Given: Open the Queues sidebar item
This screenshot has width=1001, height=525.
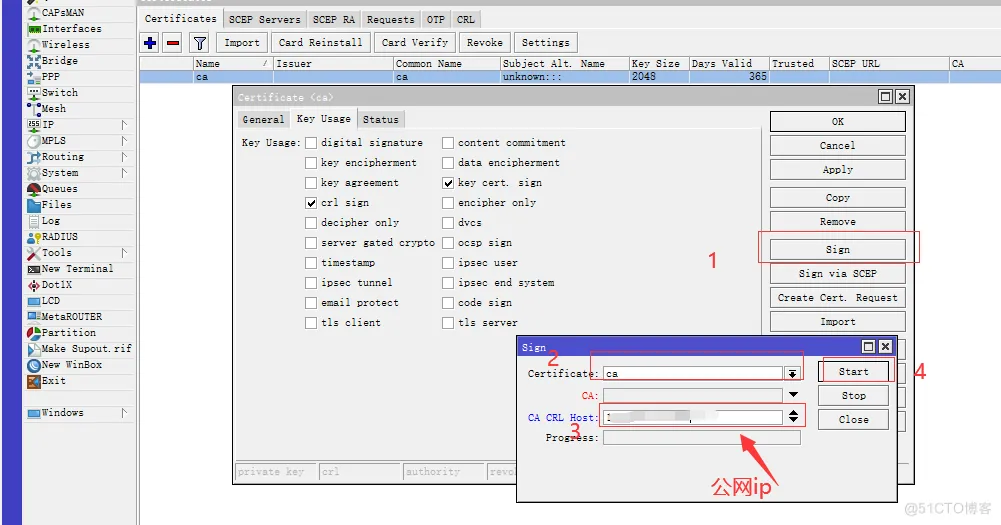Looking at the screenshot, I should pyautogui.click(x=59, y=189).
